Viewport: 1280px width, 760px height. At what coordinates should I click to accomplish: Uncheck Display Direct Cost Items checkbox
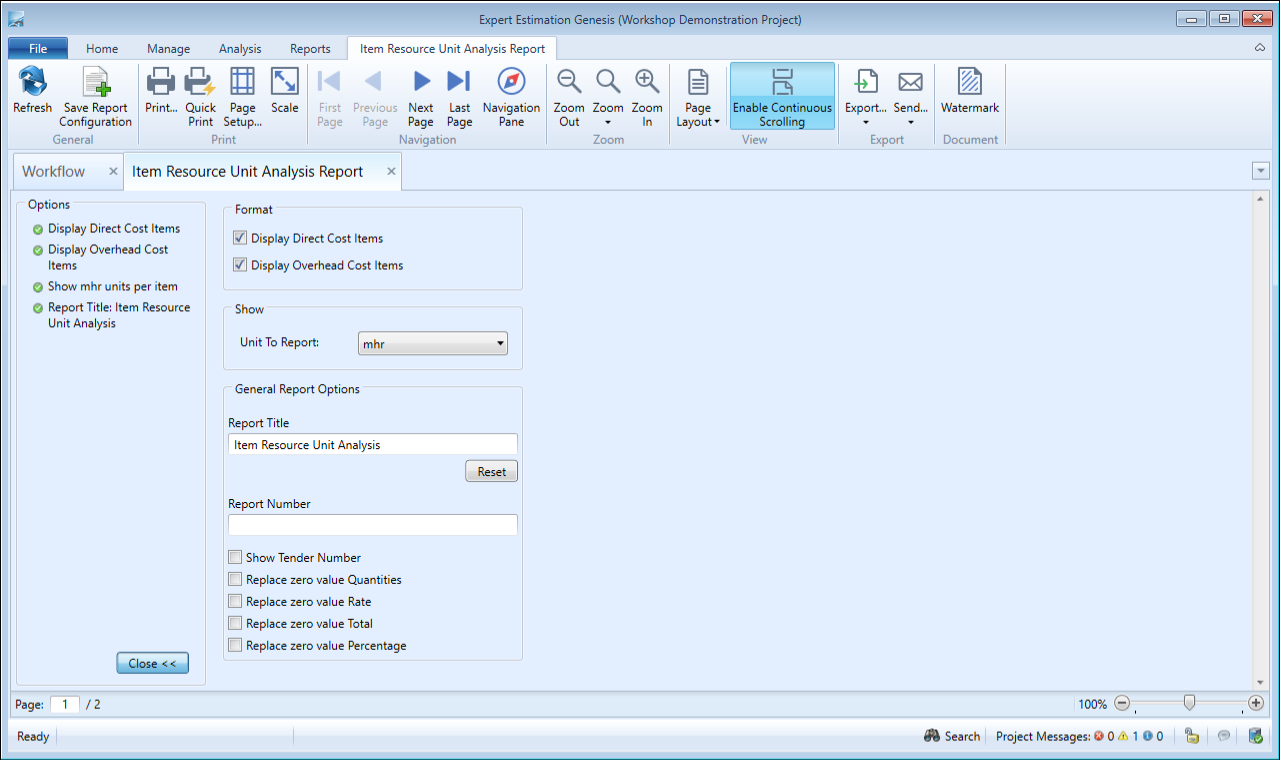[x=240, y=238]
